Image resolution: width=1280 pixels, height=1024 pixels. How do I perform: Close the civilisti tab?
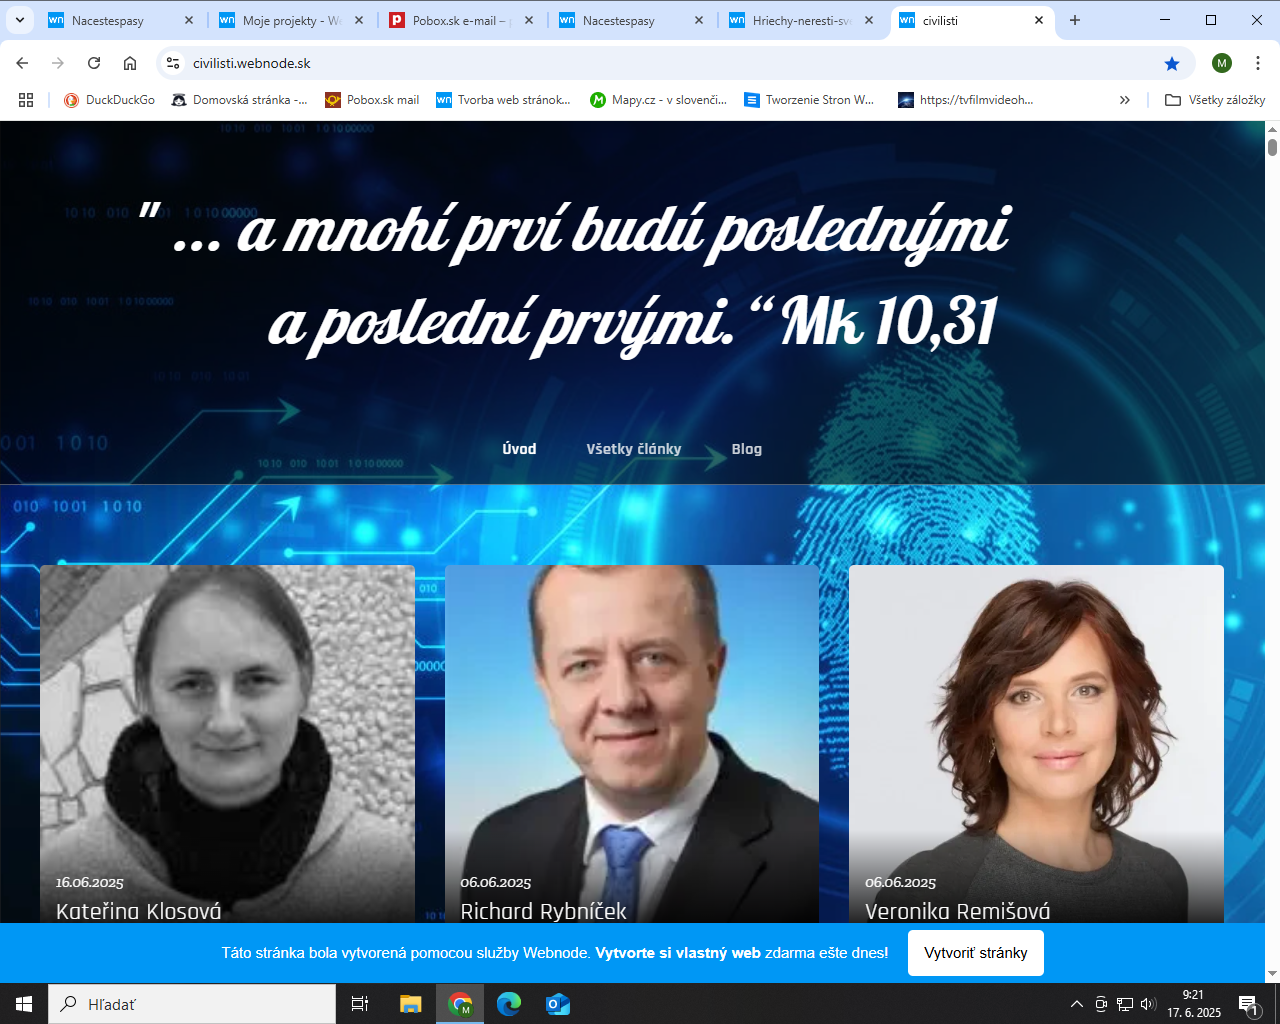pyautogui.click(x=1039, y=20)
